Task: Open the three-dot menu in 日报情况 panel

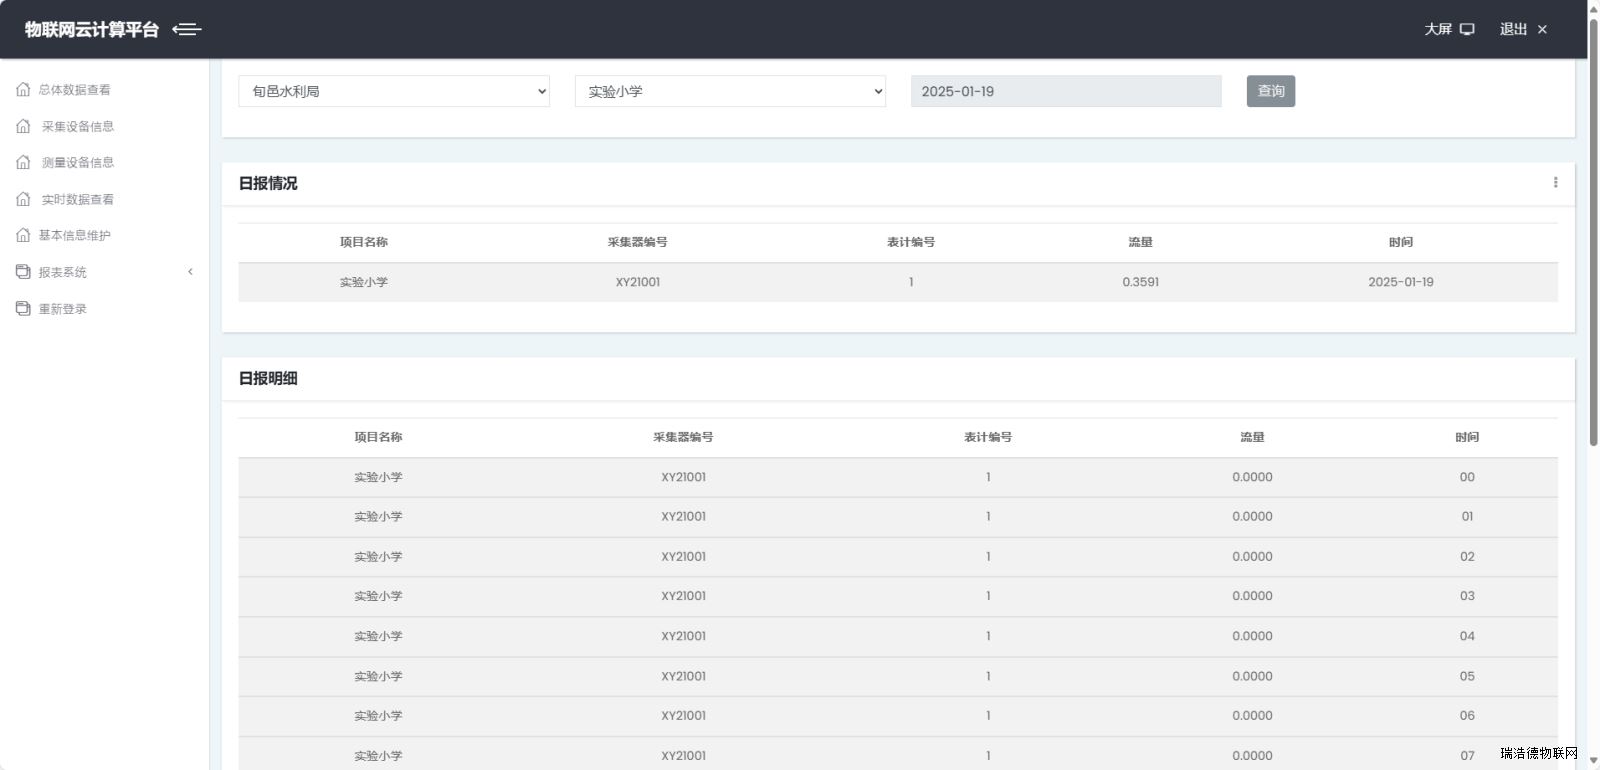Action: pyautogui.click(x=1555, y=182)
